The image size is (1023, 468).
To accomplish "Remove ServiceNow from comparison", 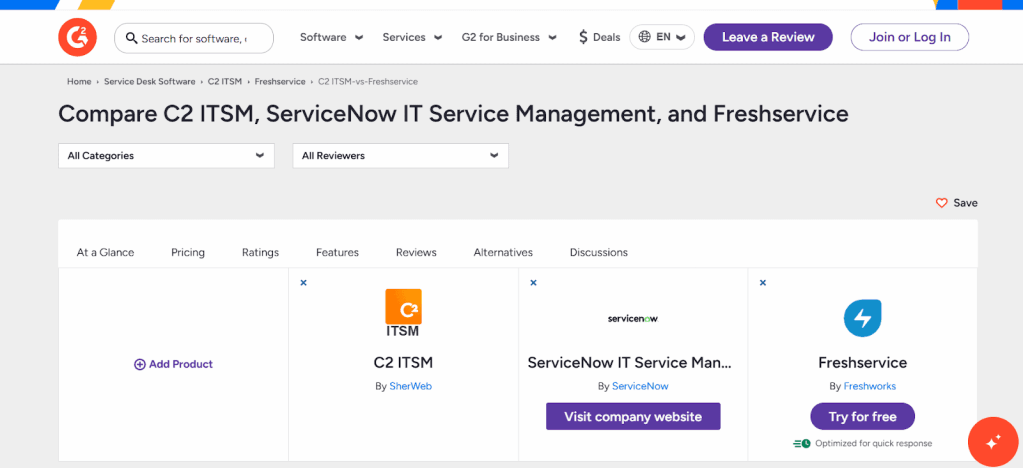I will [x=534, y=283].
